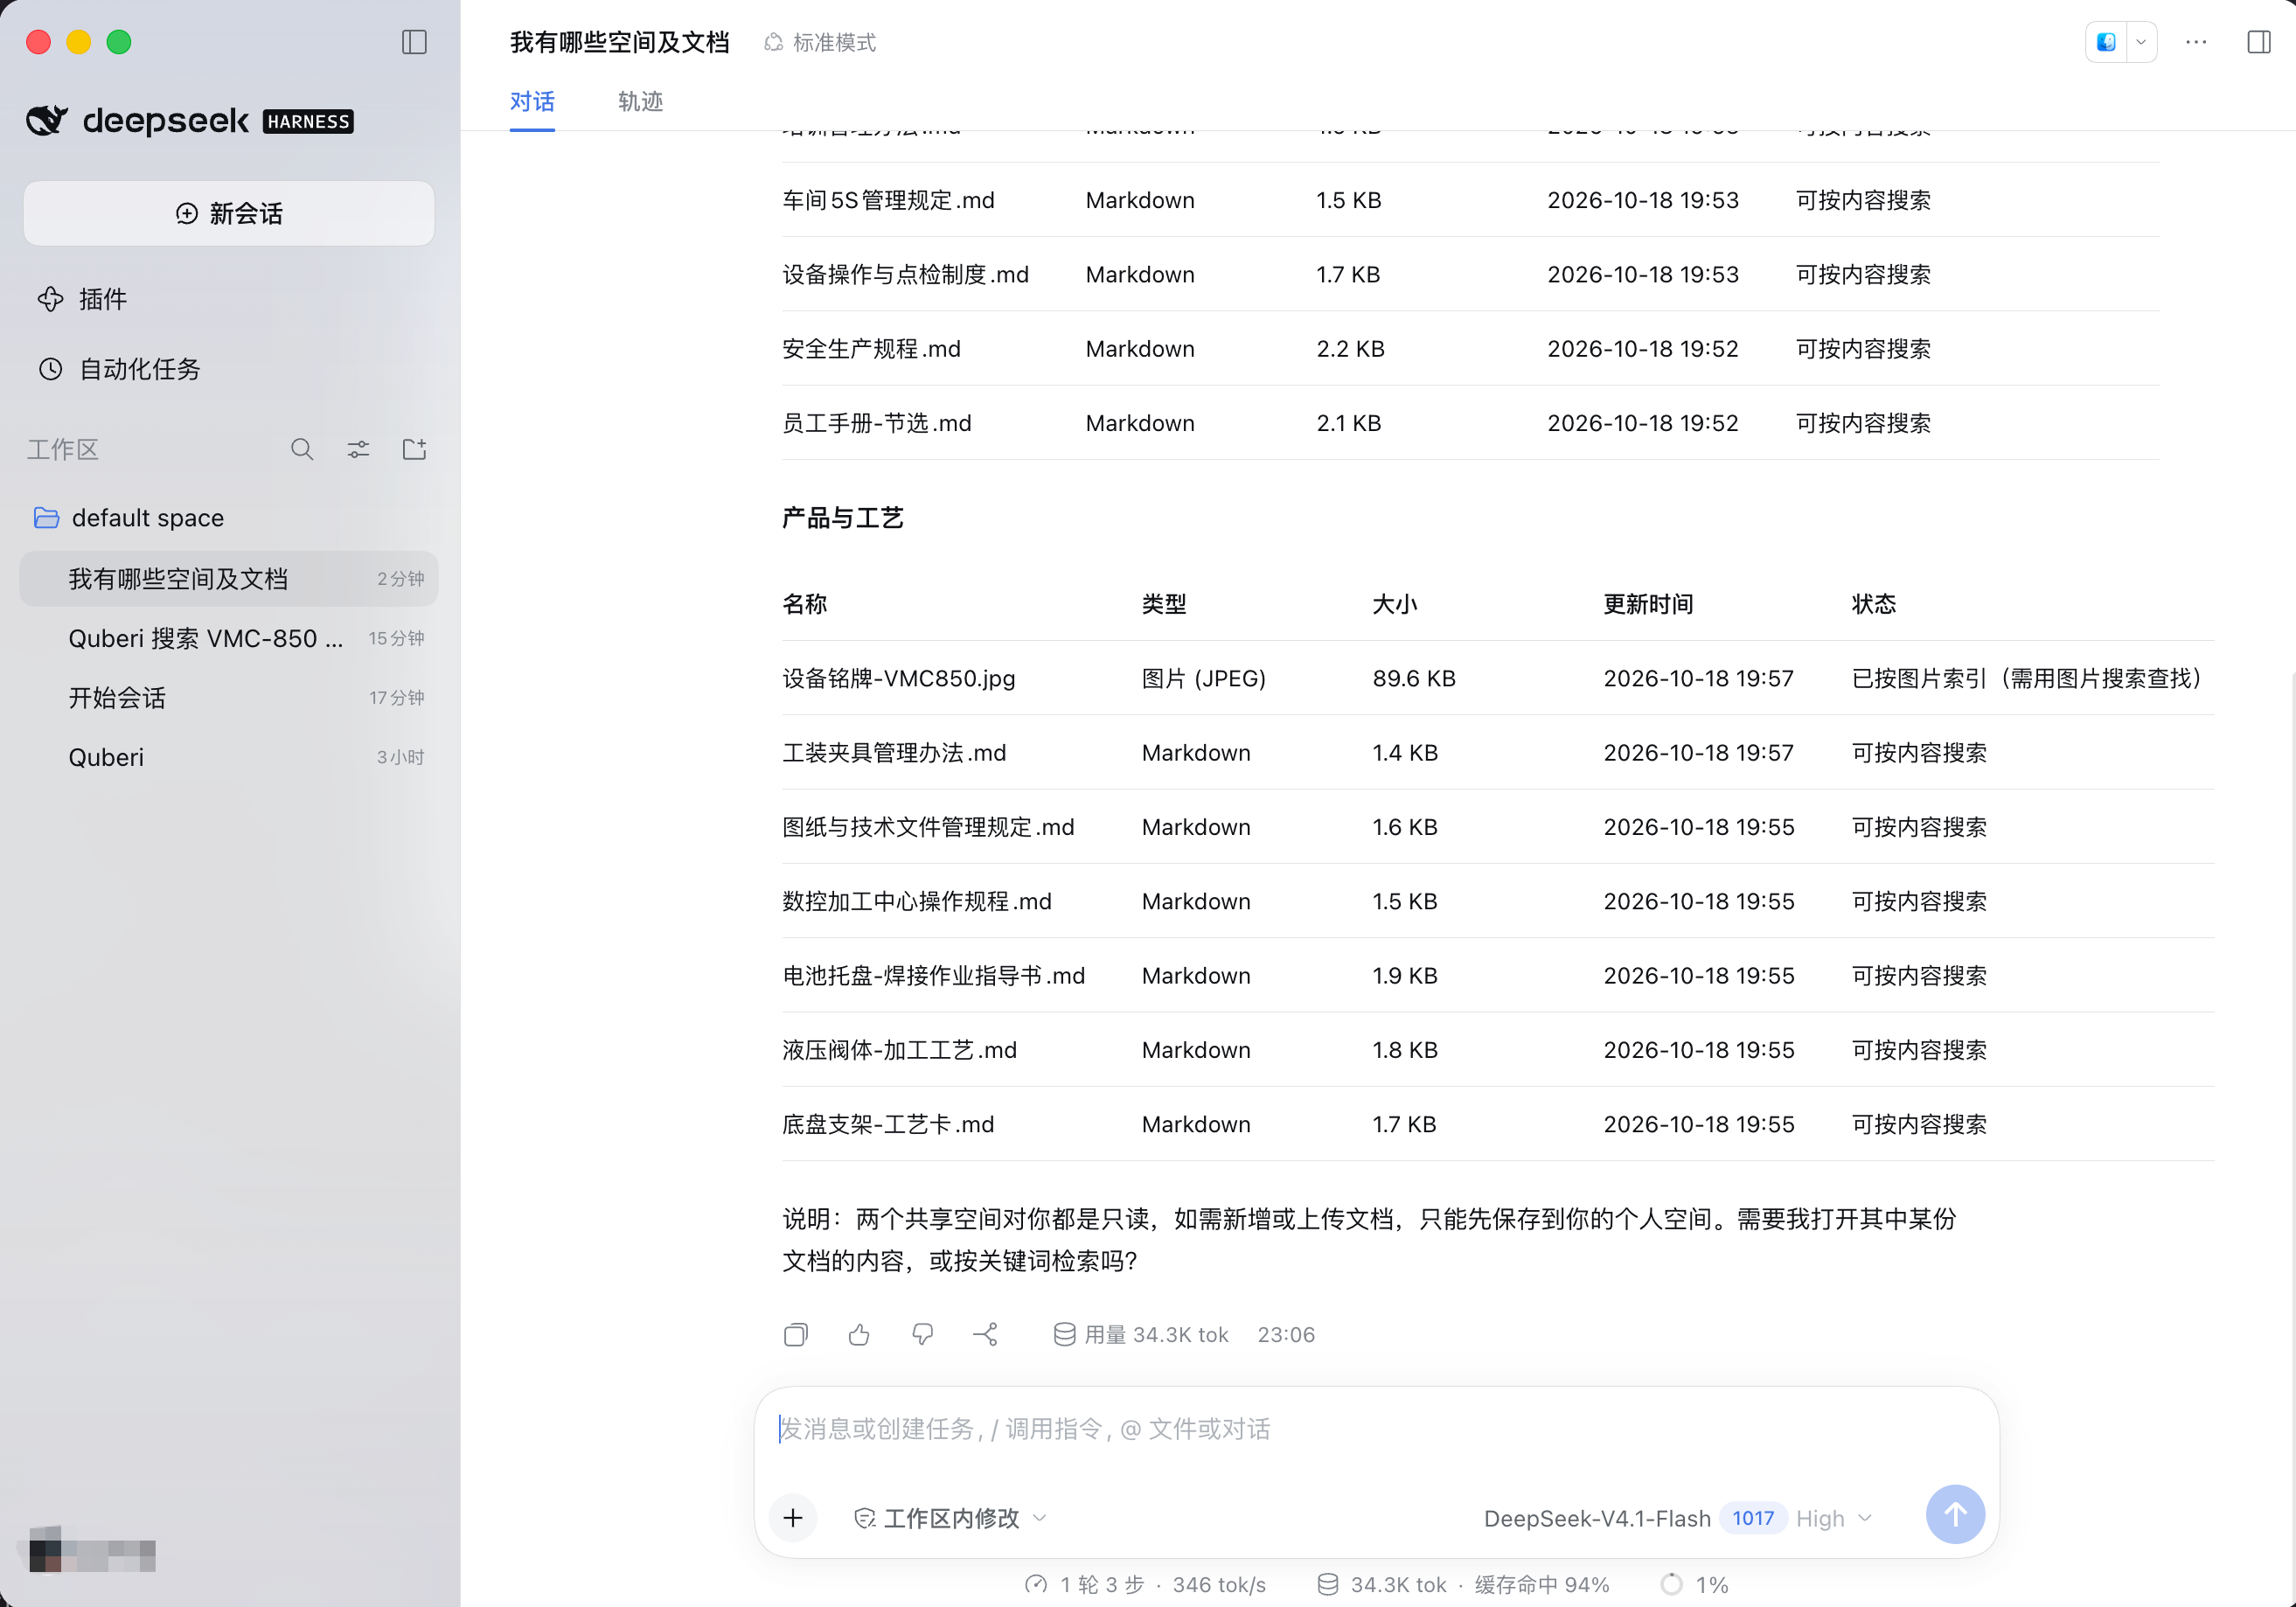Click the deepseek whale logo
This screenshot has height=1607, width=2296.
click(x=47, y=121)
